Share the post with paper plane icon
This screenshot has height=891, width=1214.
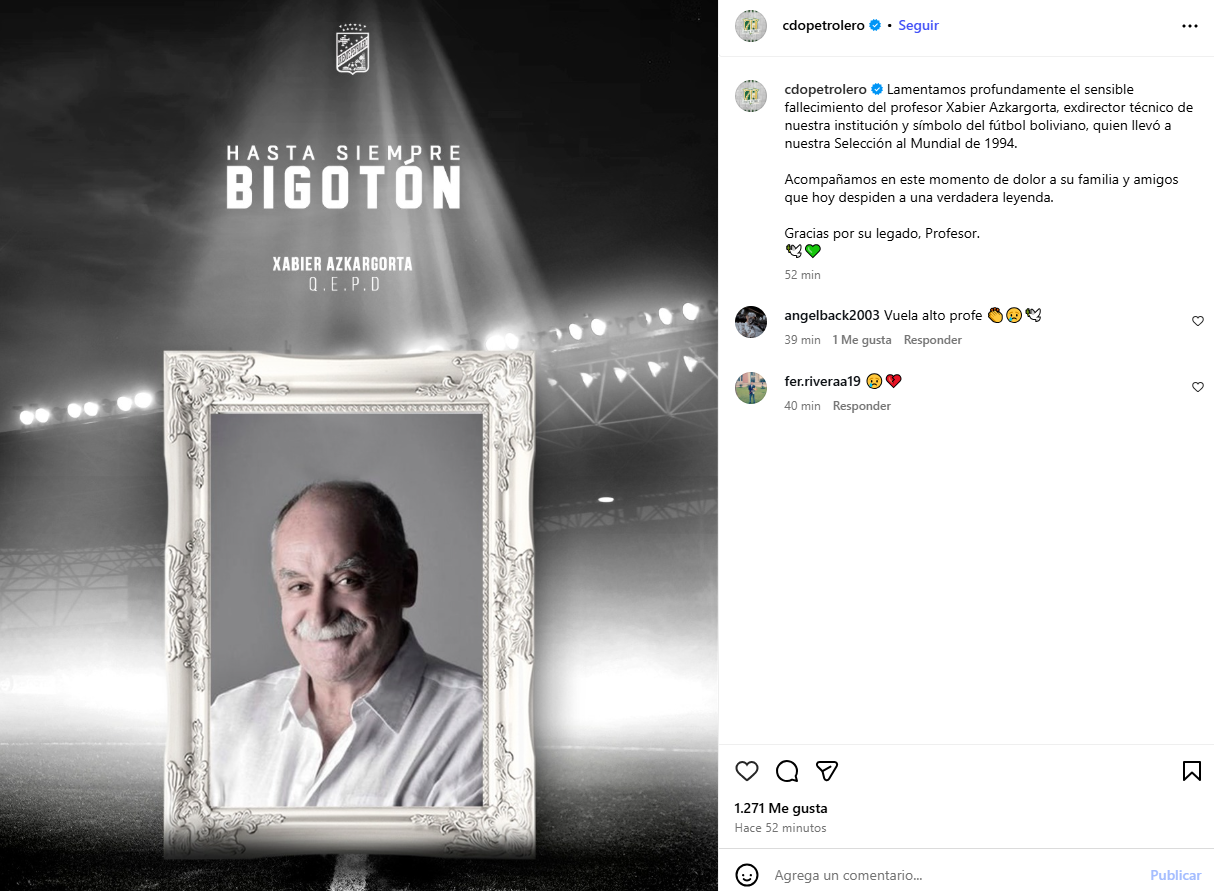click(x=826, y=771)
